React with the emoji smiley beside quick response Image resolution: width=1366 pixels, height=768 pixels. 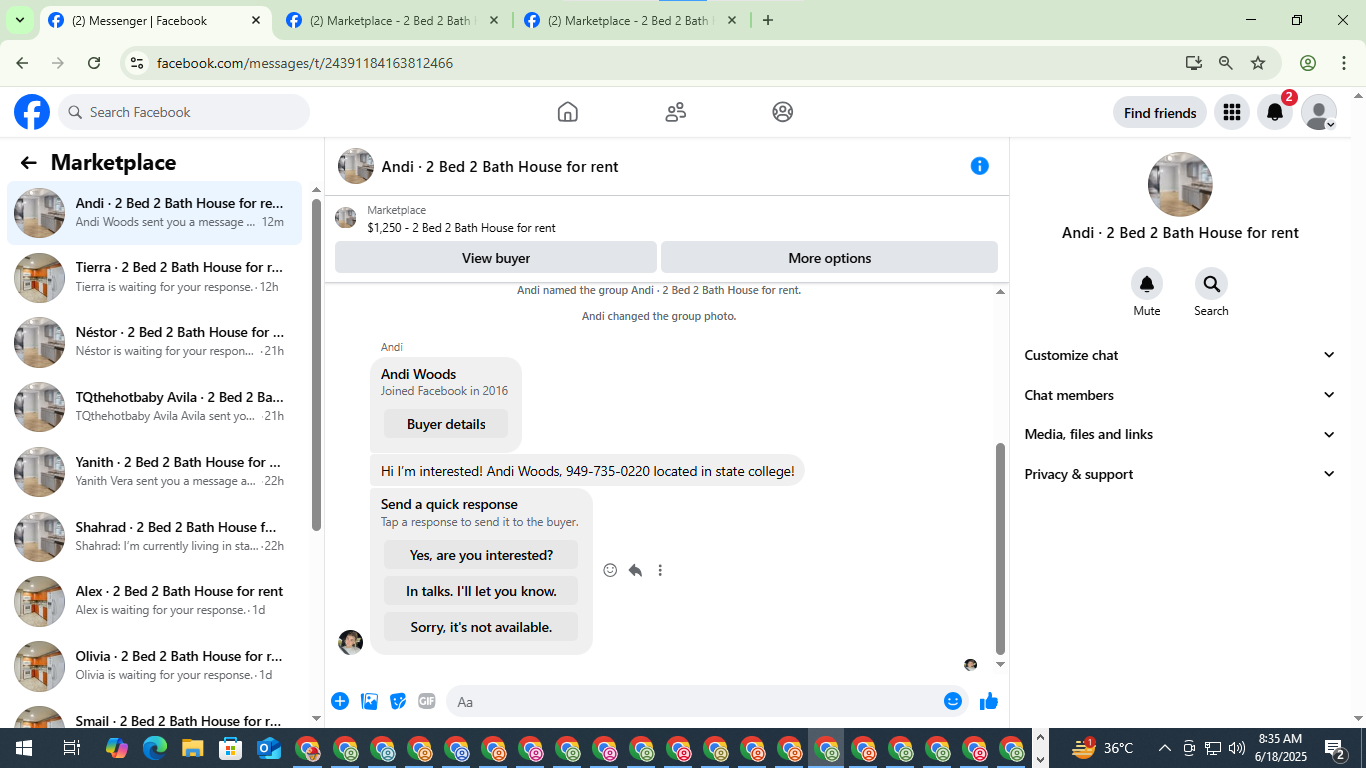coord(610,570)
